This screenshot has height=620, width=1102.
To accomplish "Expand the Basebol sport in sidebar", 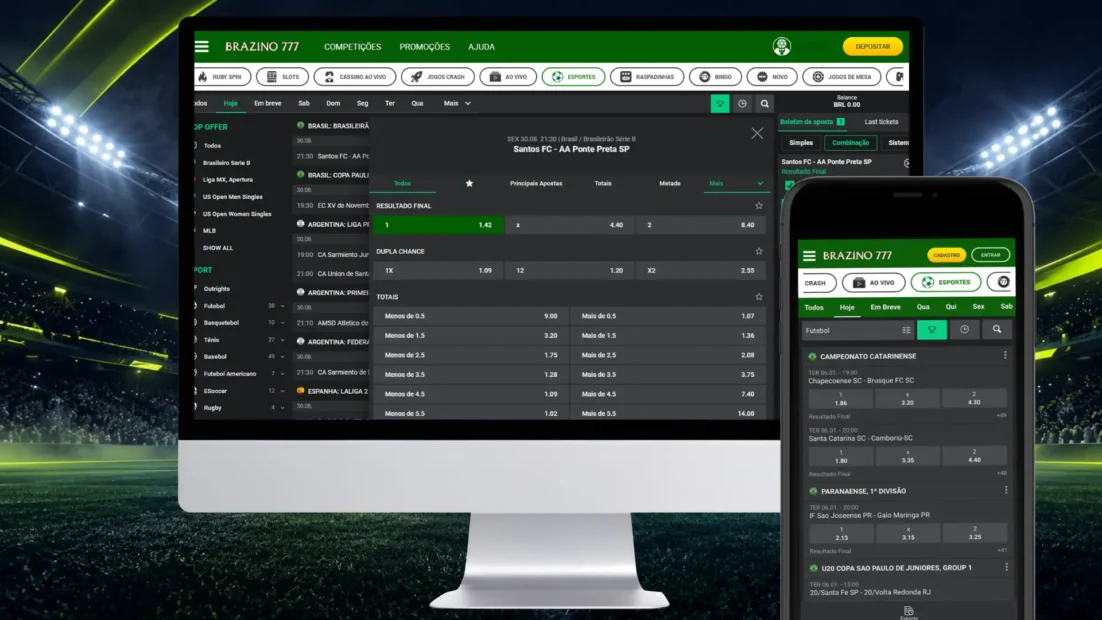I will click(x=283, y=356).
